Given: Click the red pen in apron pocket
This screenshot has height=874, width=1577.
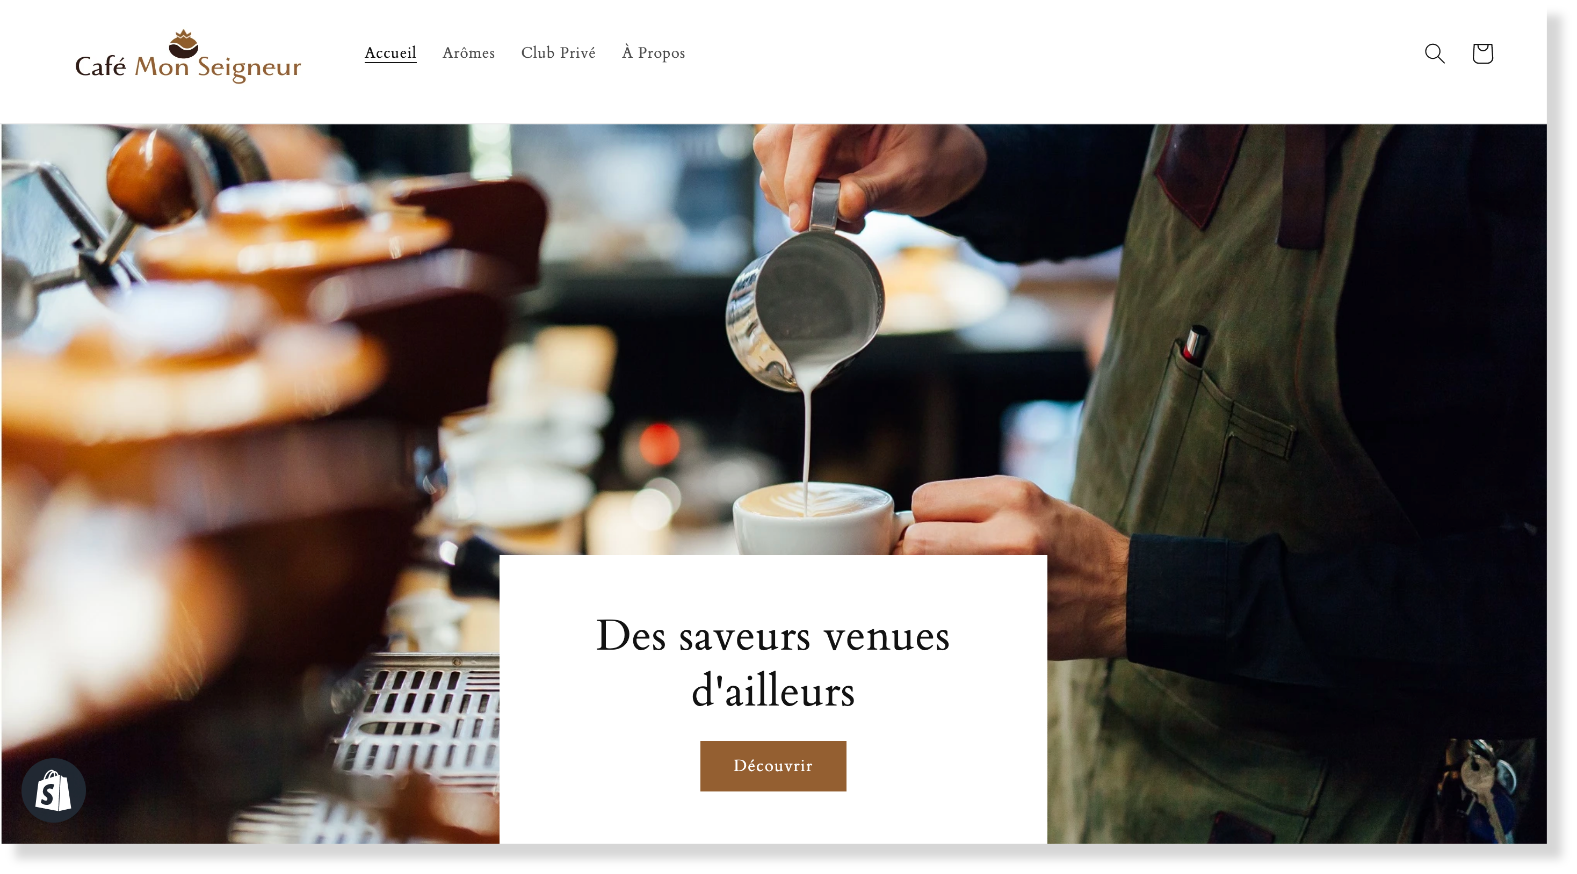Looking at the screenshot, I should 1195,344.
